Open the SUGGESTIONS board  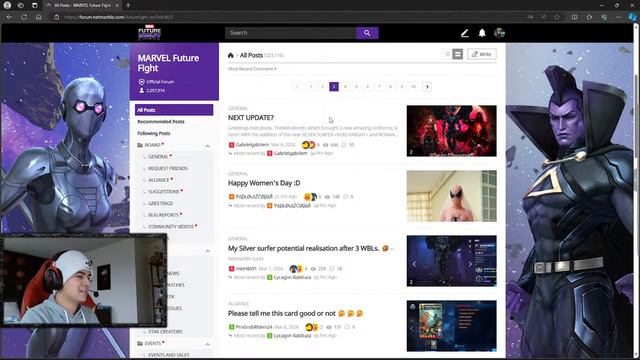tap(164, 191)
